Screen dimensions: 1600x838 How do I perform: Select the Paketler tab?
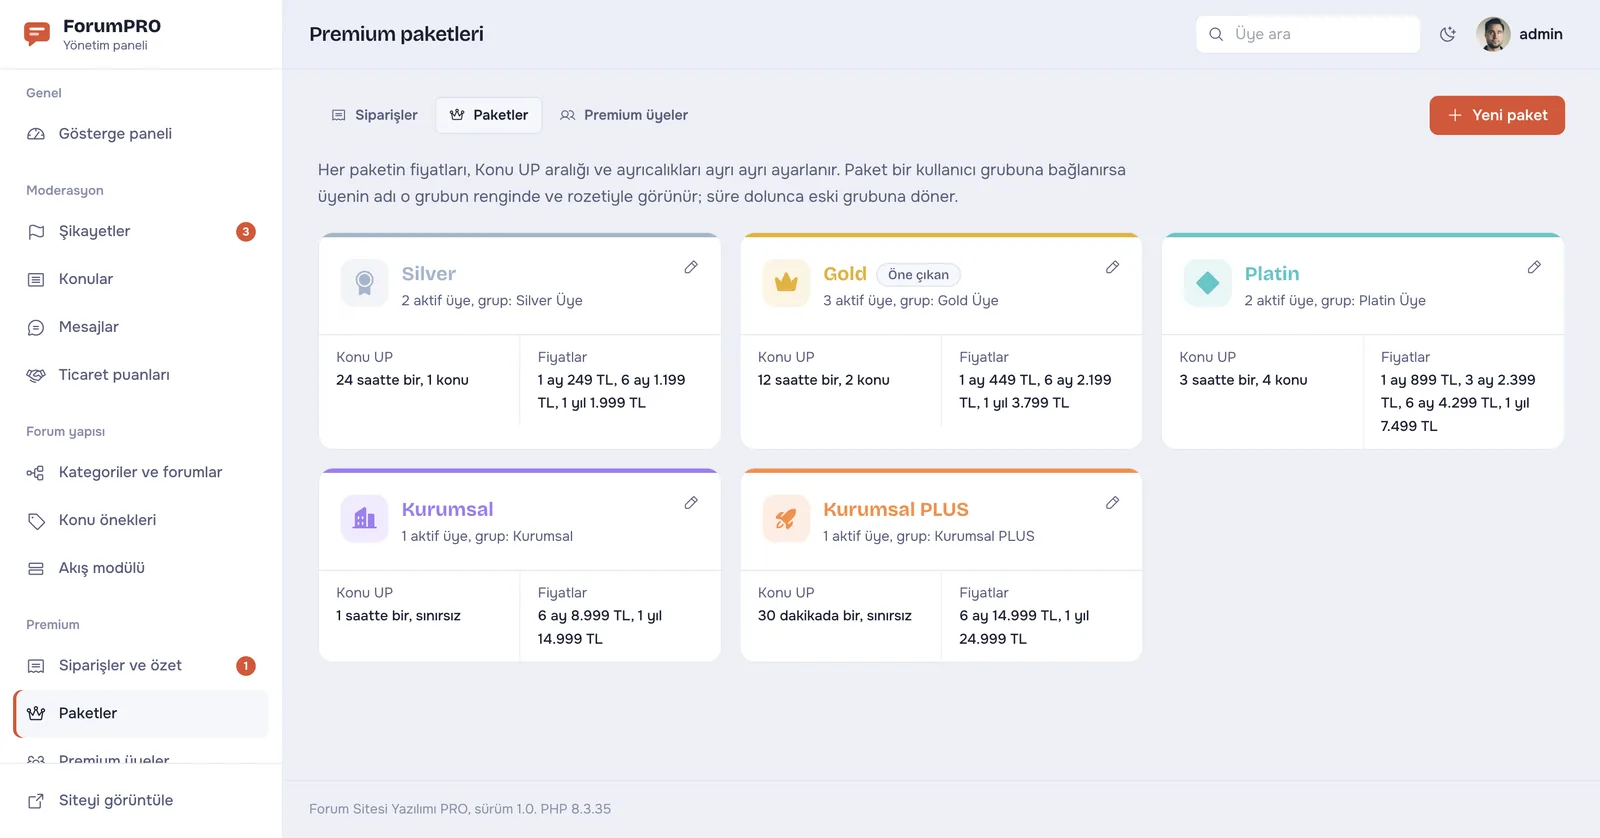[489, 115]
